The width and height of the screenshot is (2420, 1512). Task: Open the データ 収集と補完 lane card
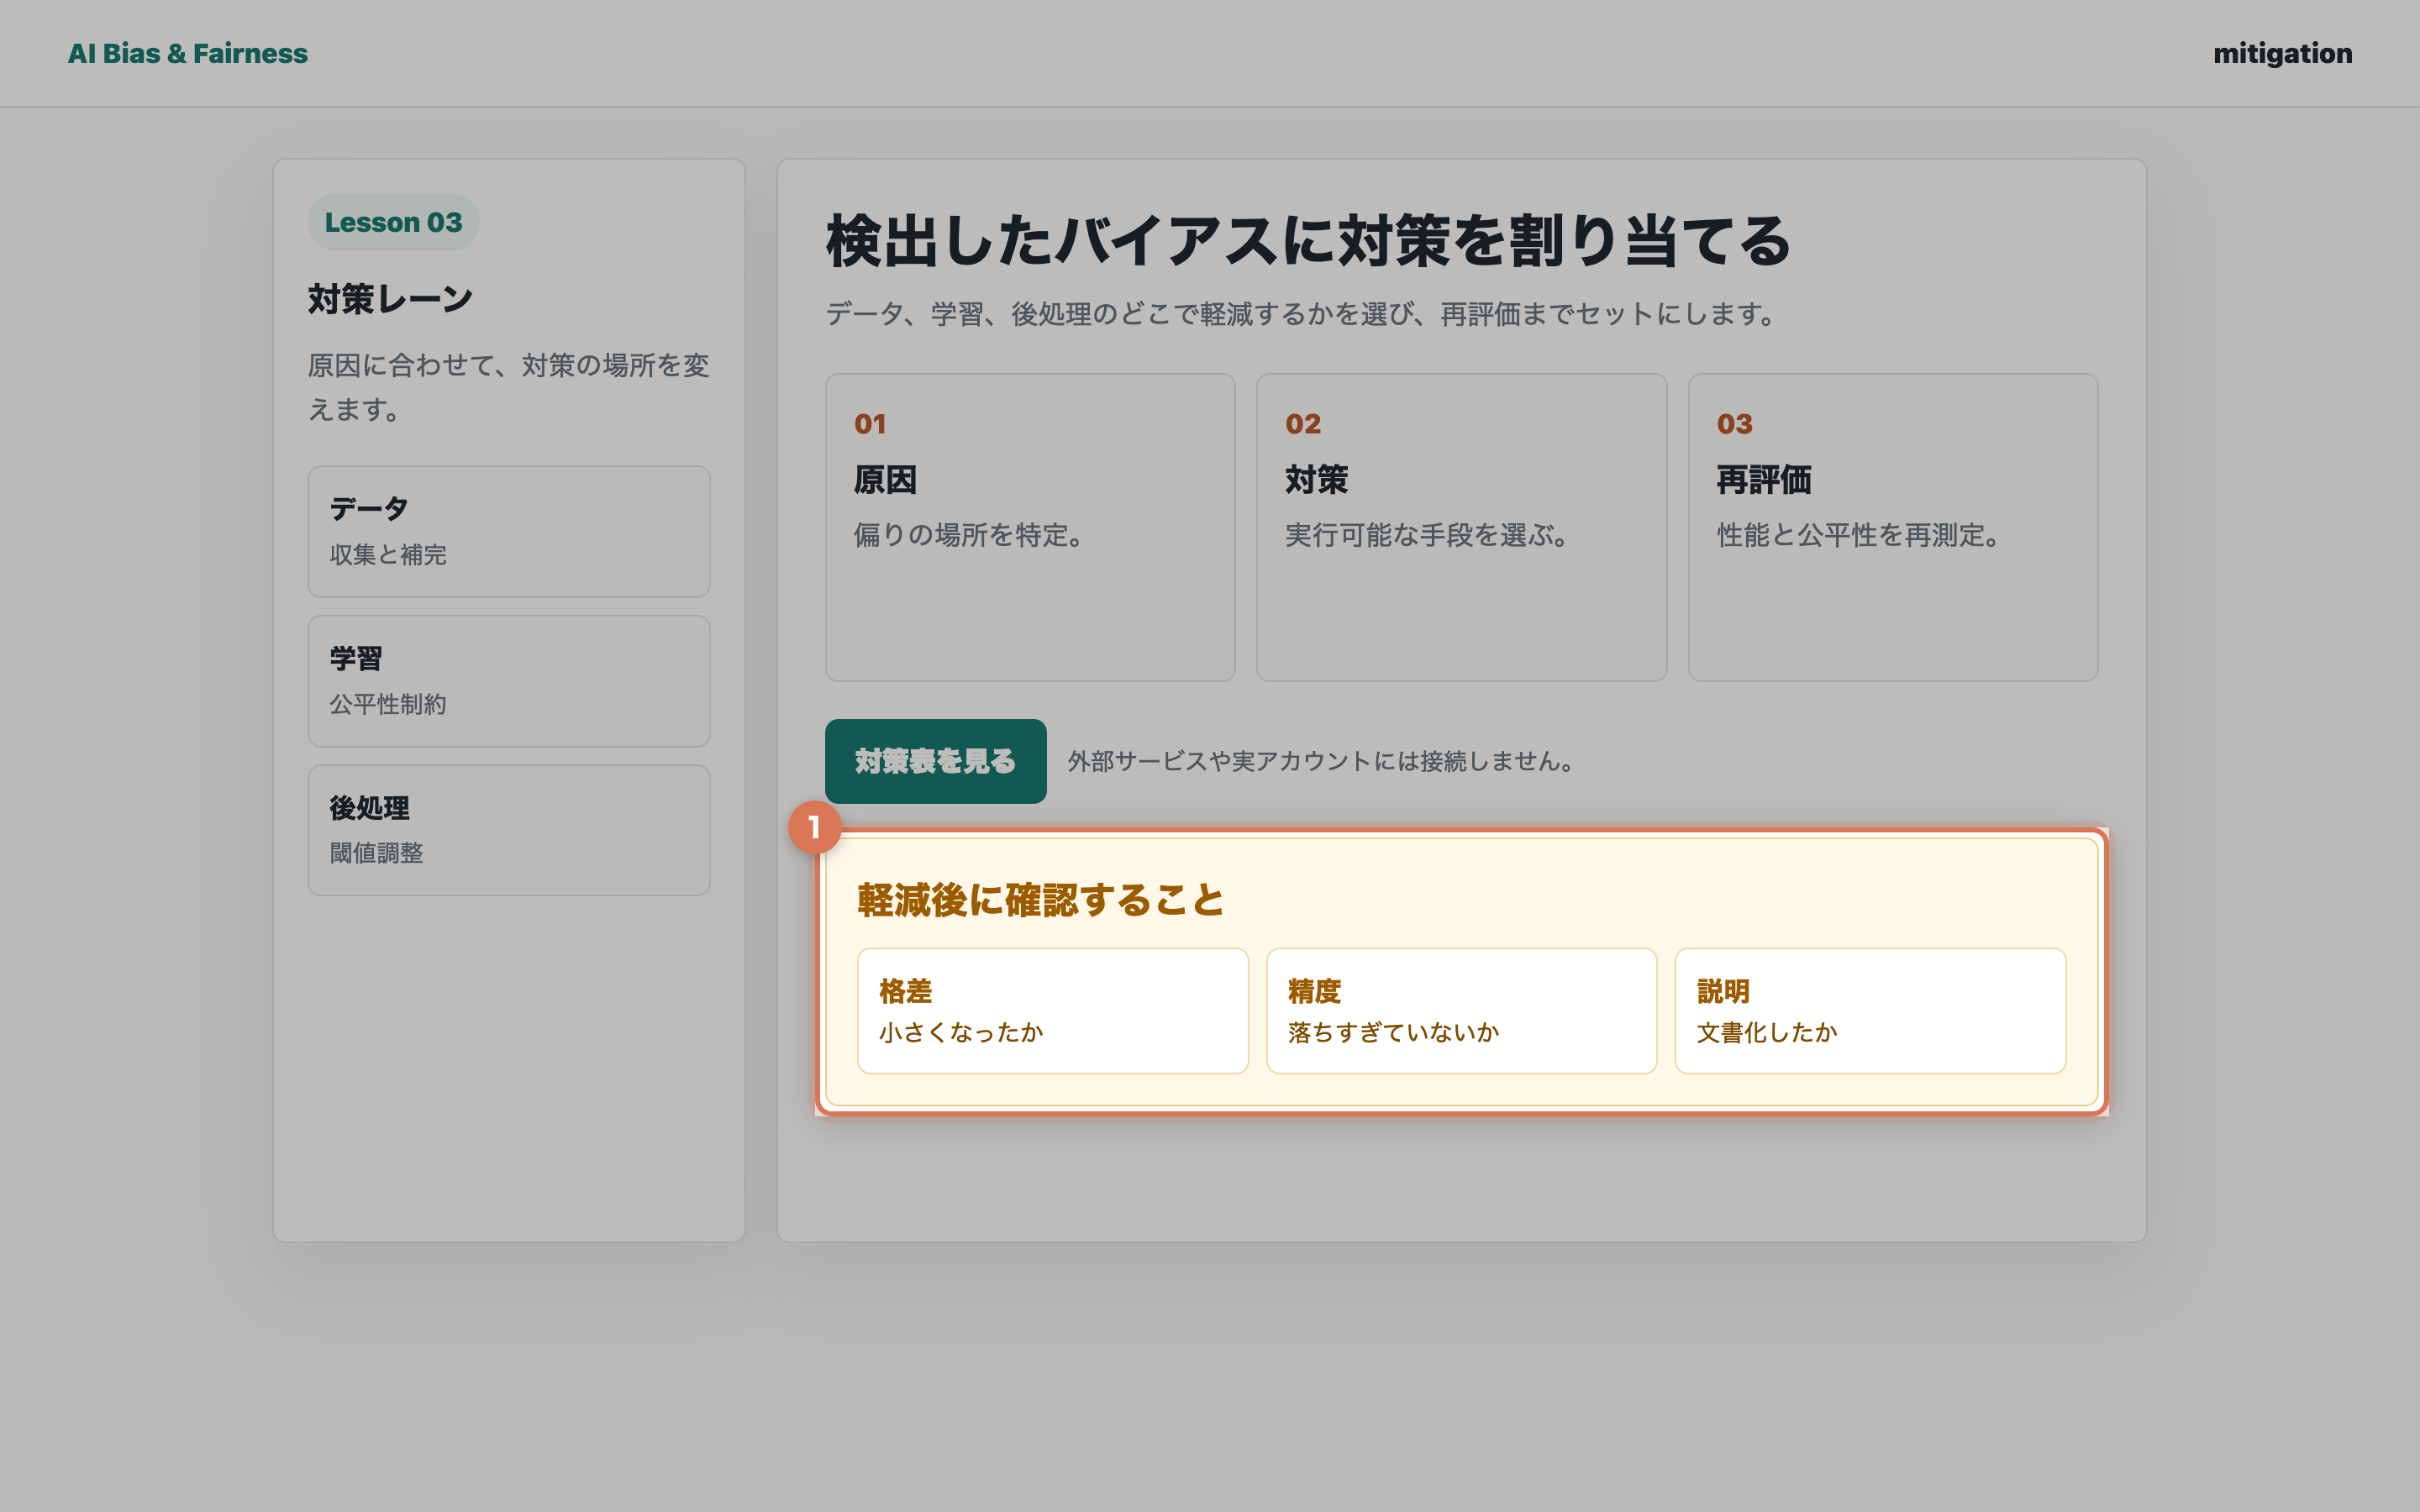pyautogui.click(x=509, y=532)
